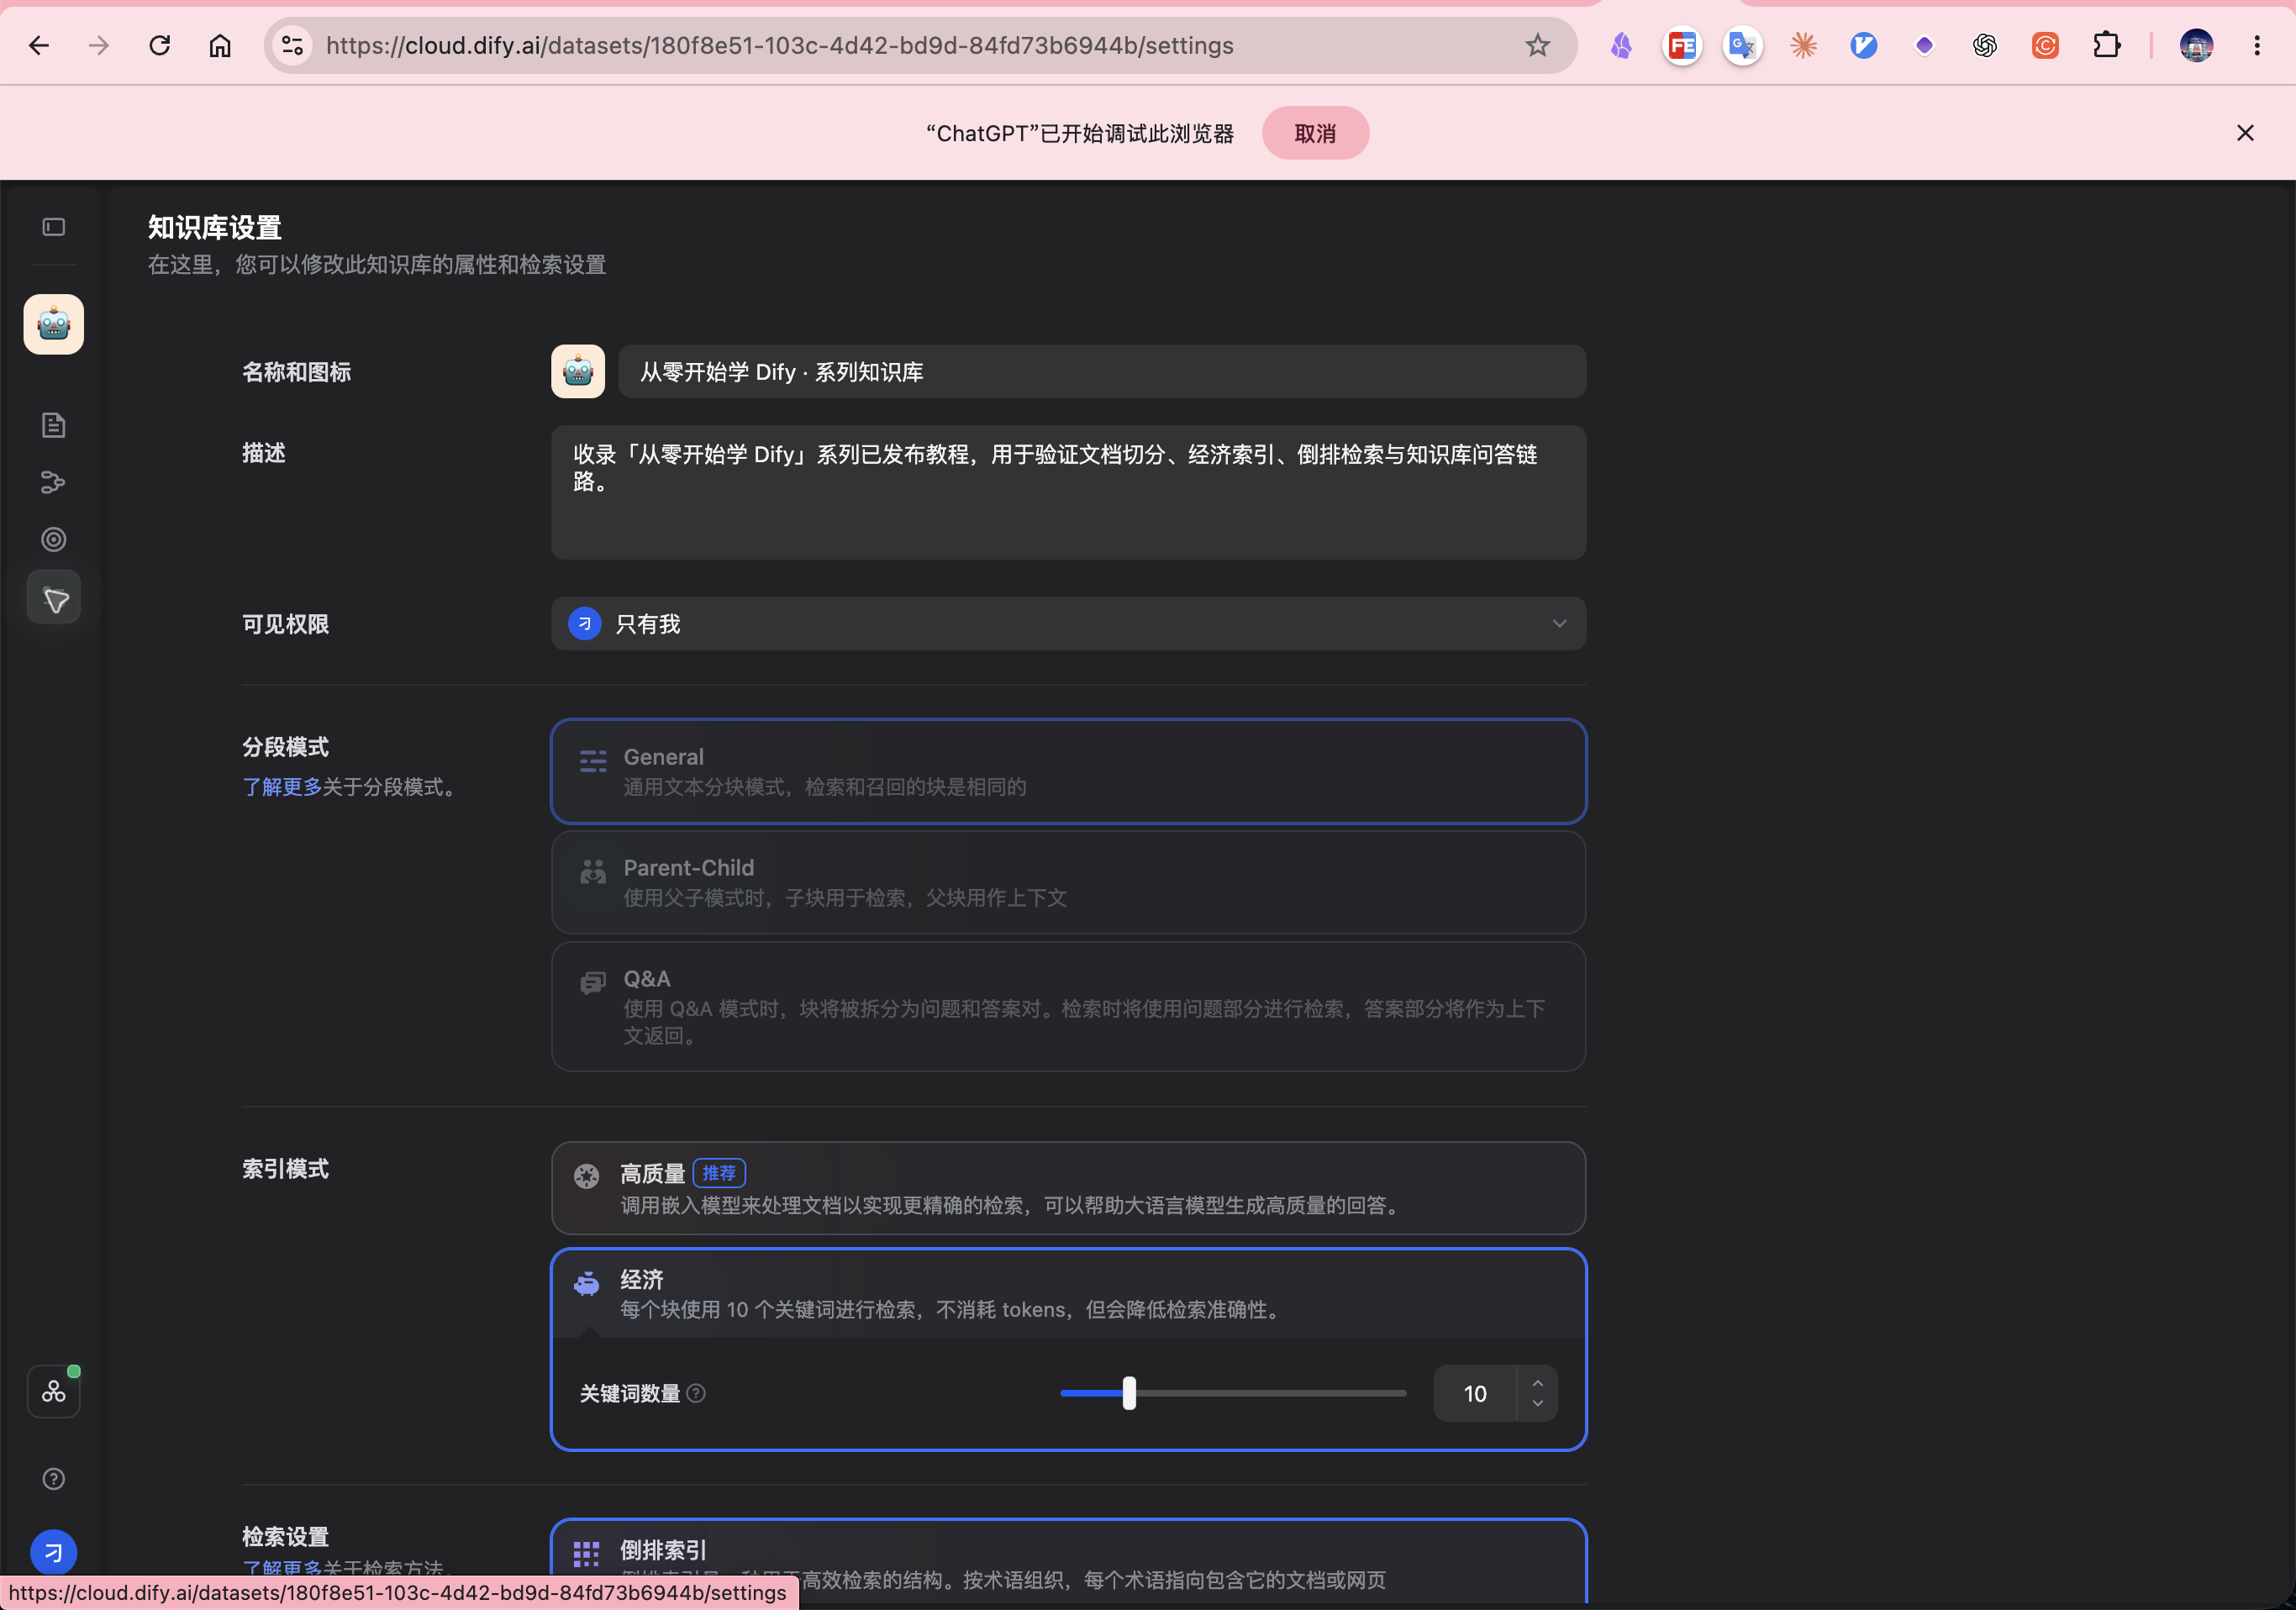The width and height of the screenshot is (2296, 1610).
Task: Click the ChatGPT extension icon
Action: point(1984,45)
